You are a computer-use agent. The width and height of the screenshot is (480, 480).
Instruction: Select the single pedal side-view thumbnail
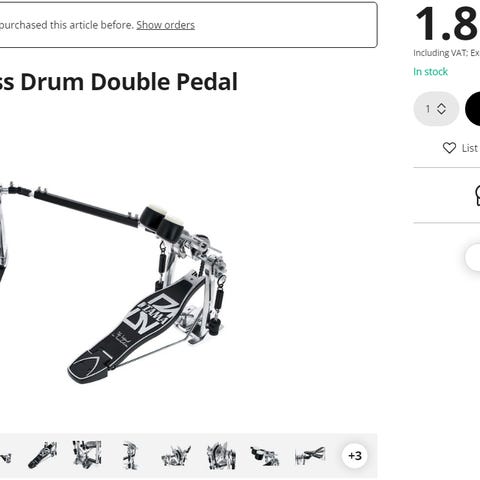click(x=43, y=455)
